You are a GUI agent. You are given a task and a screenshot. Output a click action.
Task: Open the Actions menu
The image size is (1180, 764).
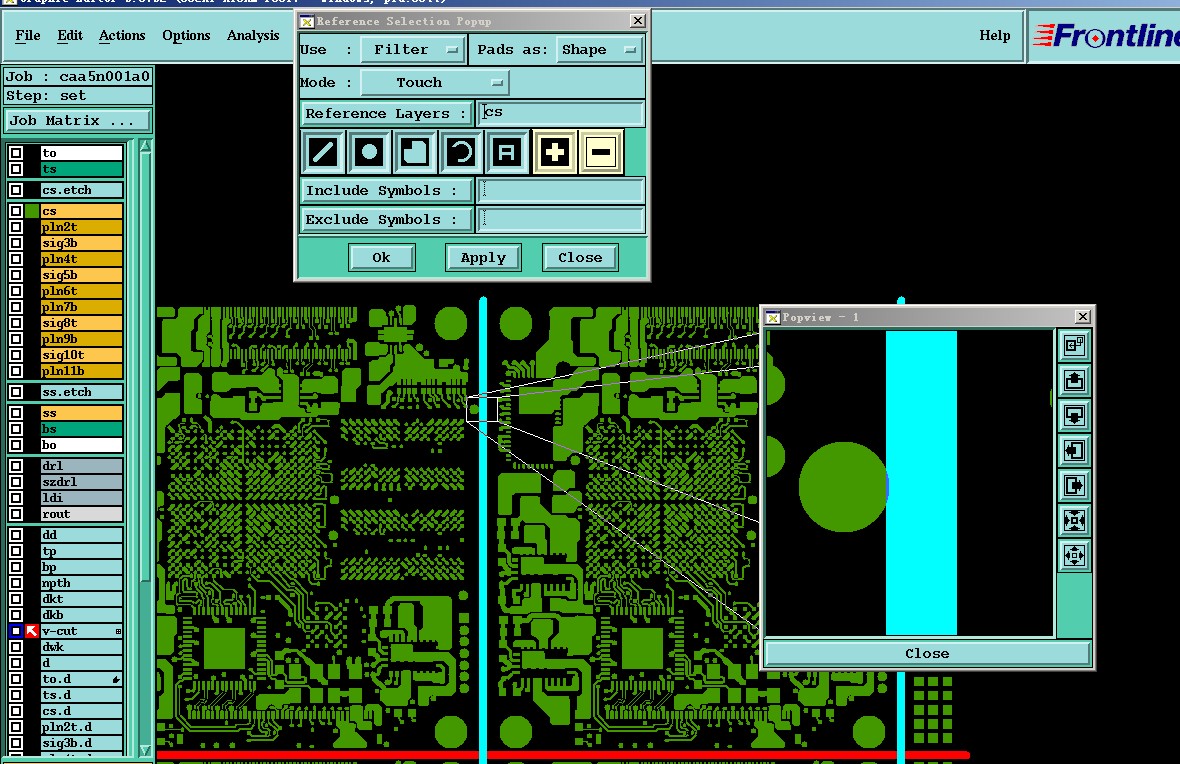[x=122, y=35]
